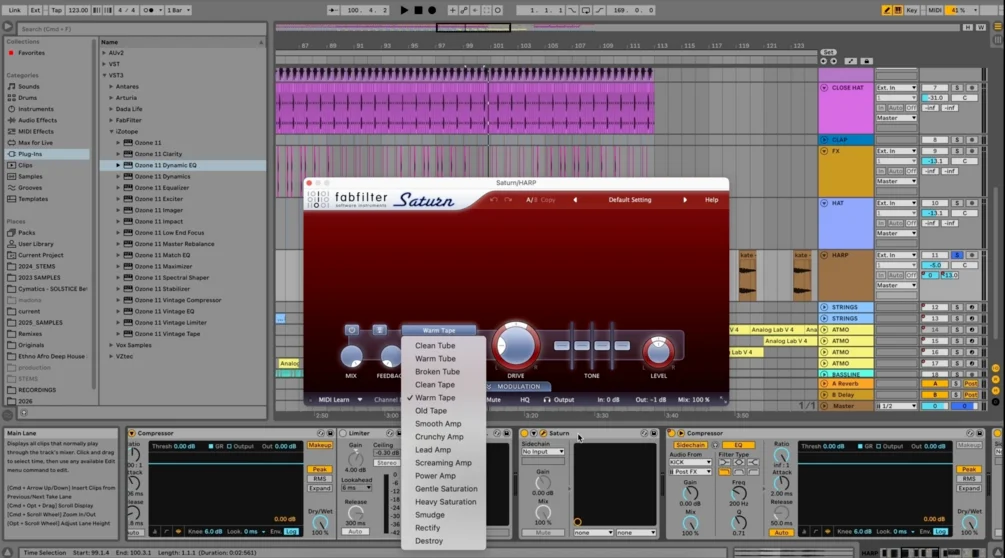Open MIDI Effects category in browser
The image size is (1005, 558).
tap(35, 131)
